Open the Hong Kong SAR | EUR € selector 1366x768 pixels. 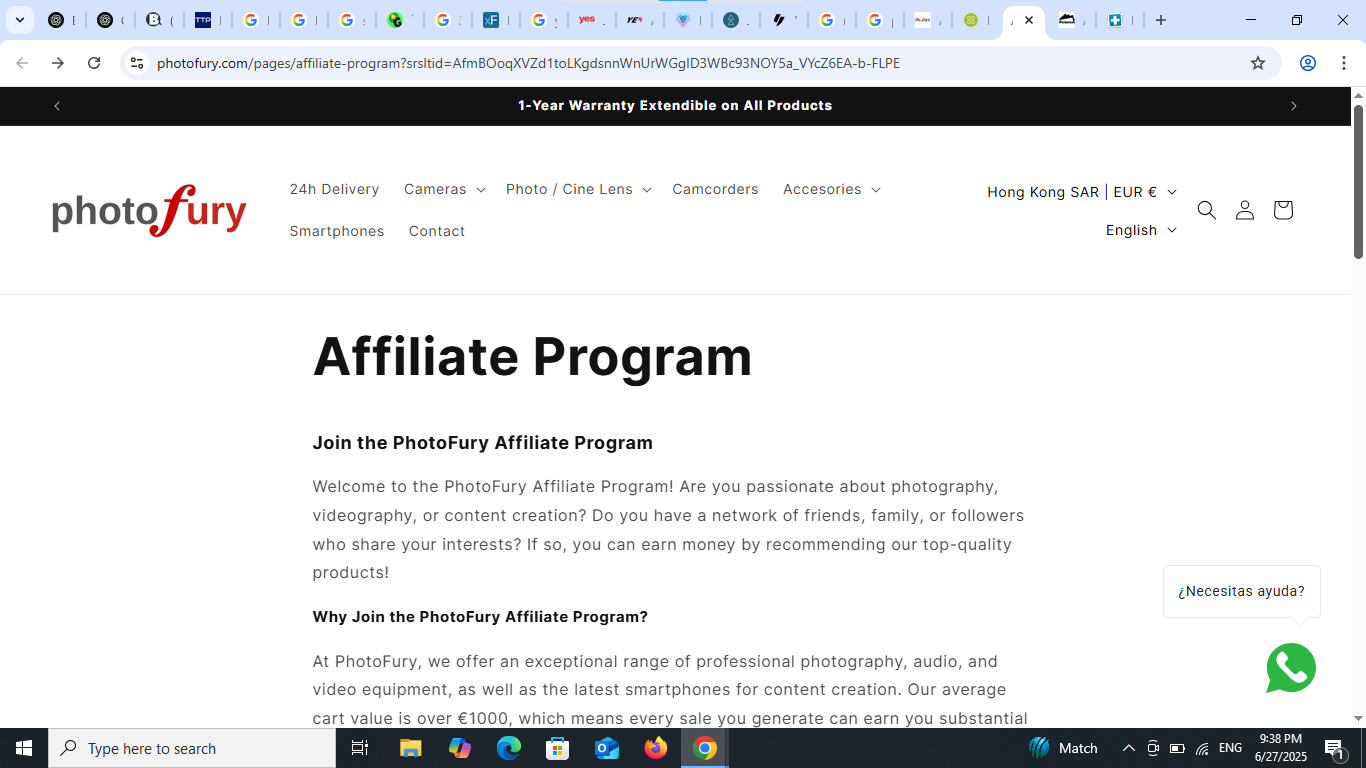pos(1082,192)
